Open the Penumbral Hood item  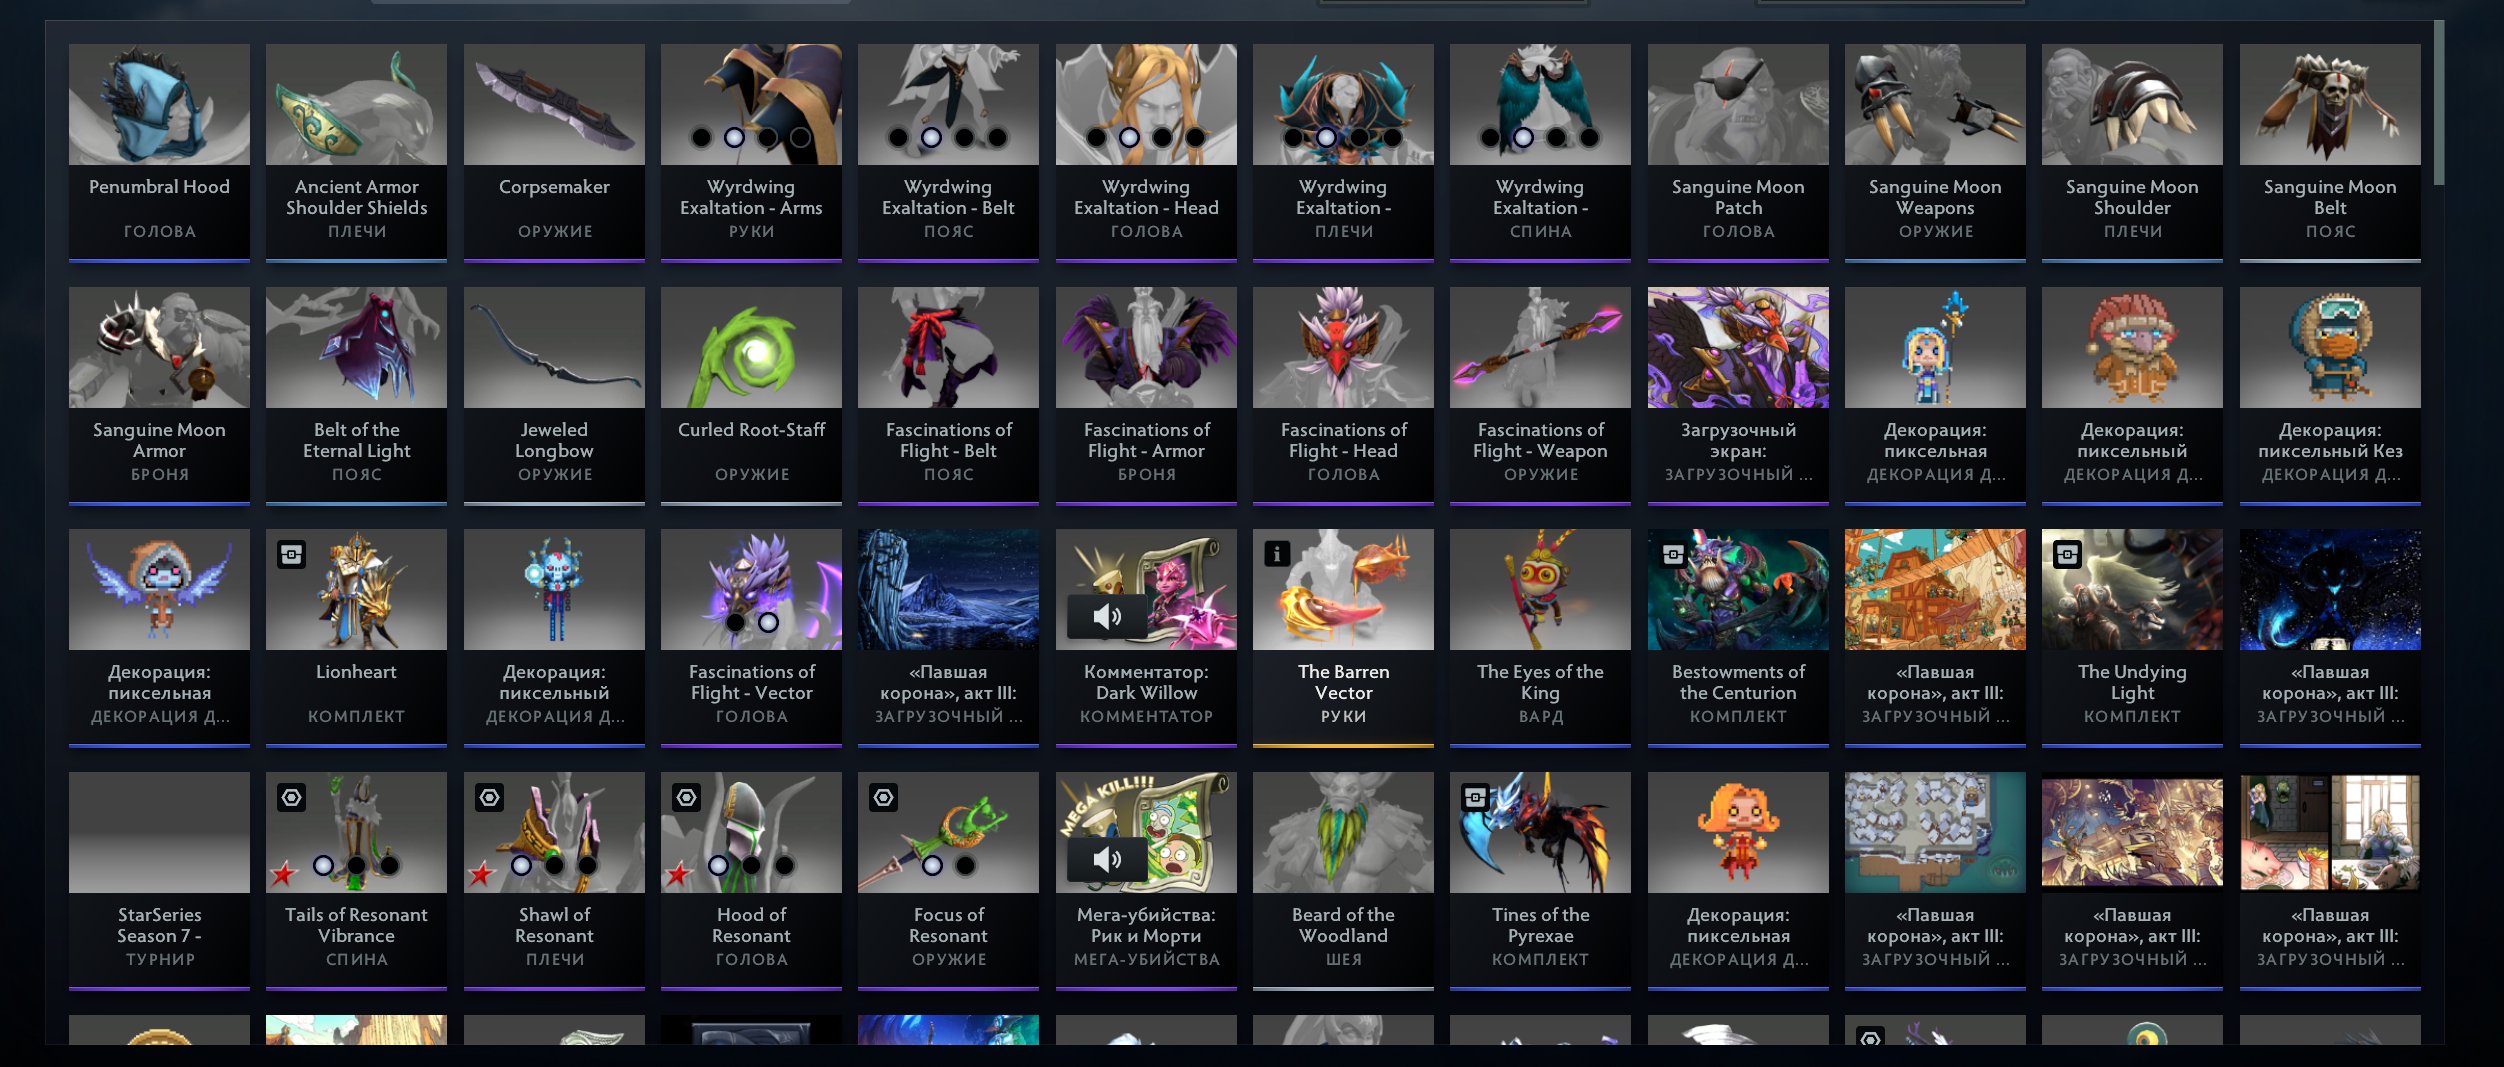coord(159,152)
